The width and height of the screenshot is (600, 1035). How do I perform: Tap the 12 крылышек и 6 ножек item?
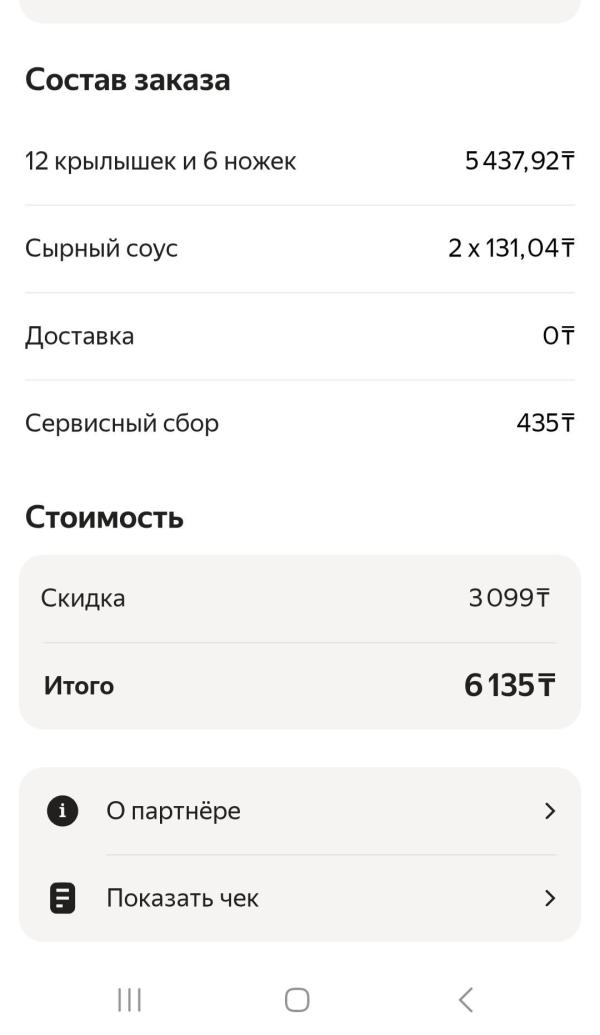[x=160, y=161]
